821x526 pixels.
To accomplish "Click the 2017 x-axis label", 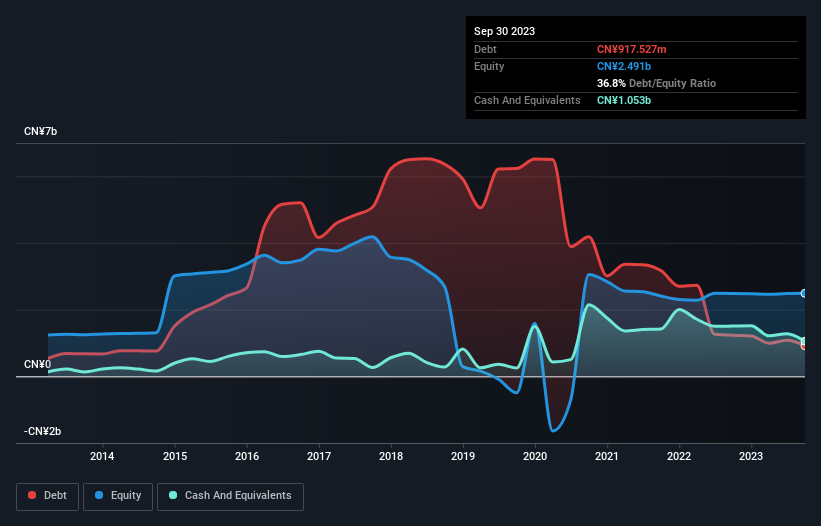I will pyautogui.click(x=319, y=456).
